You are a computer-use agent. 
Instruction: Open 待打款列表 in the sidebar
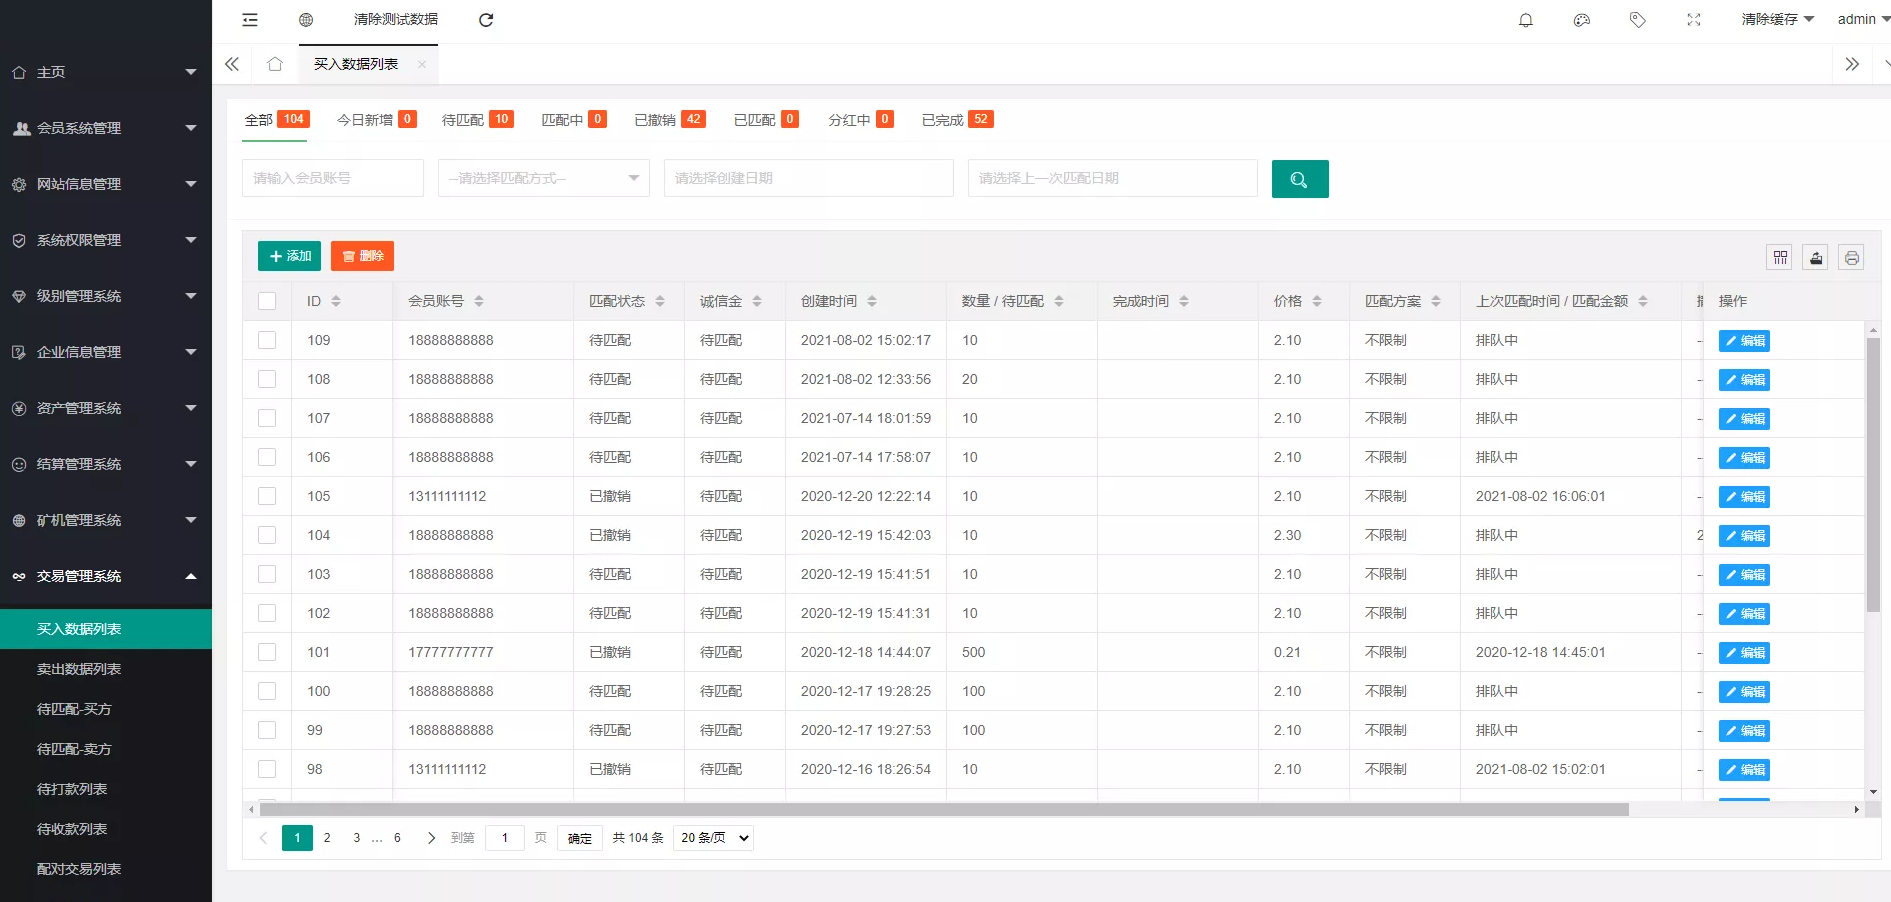tap(106, 789)
